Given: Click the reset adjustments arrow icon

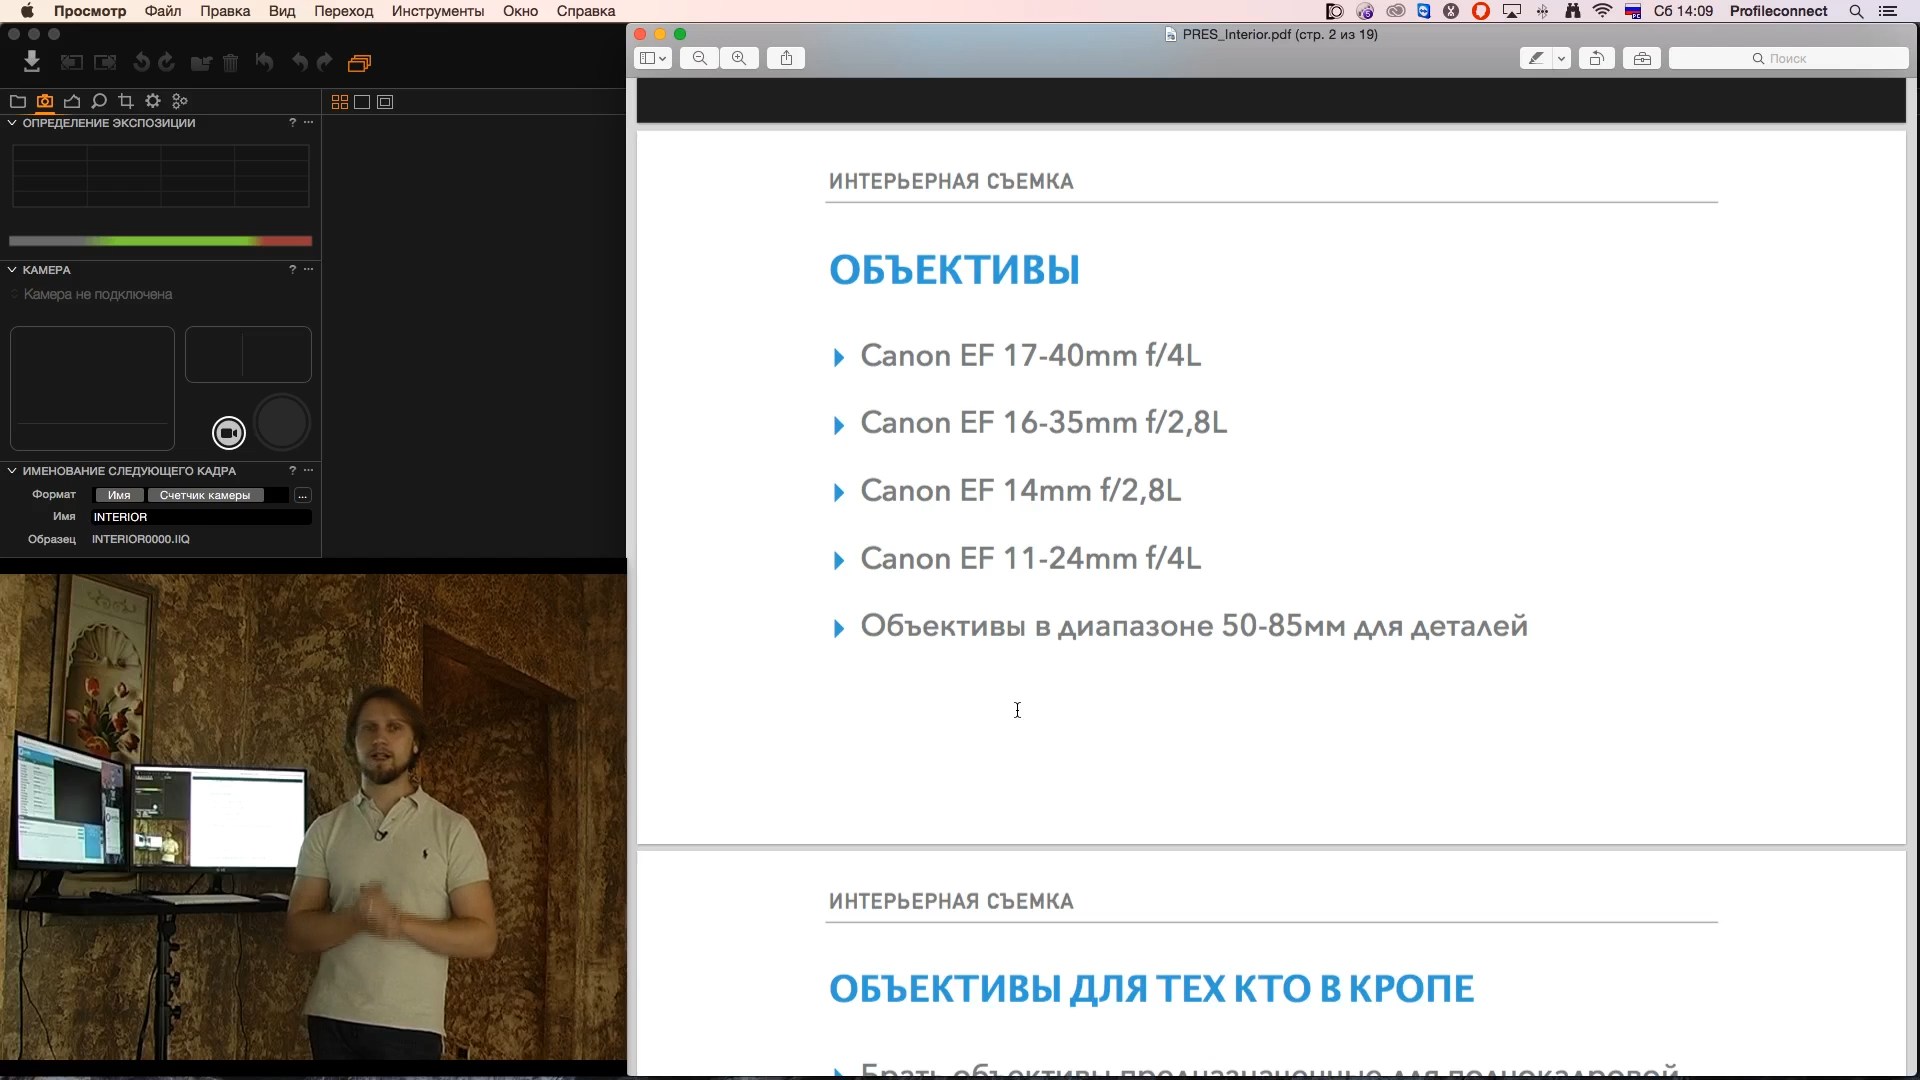Looking at the screenshot, I should point(265,63).
